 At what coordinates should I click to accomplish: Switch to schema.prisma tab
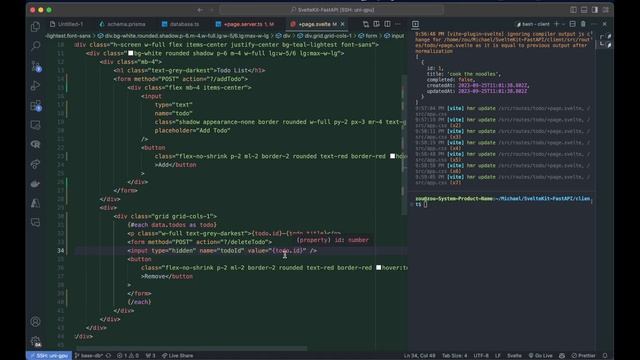coord(122,24)
